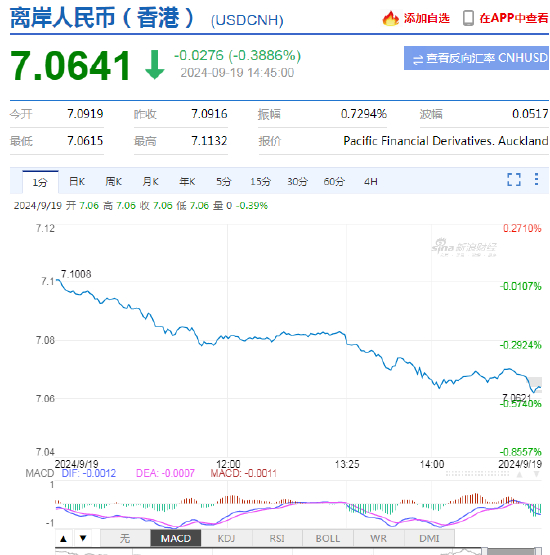Open the three-dot chart options menu
The image size is (550, 555).
click(x=536, y=179)
